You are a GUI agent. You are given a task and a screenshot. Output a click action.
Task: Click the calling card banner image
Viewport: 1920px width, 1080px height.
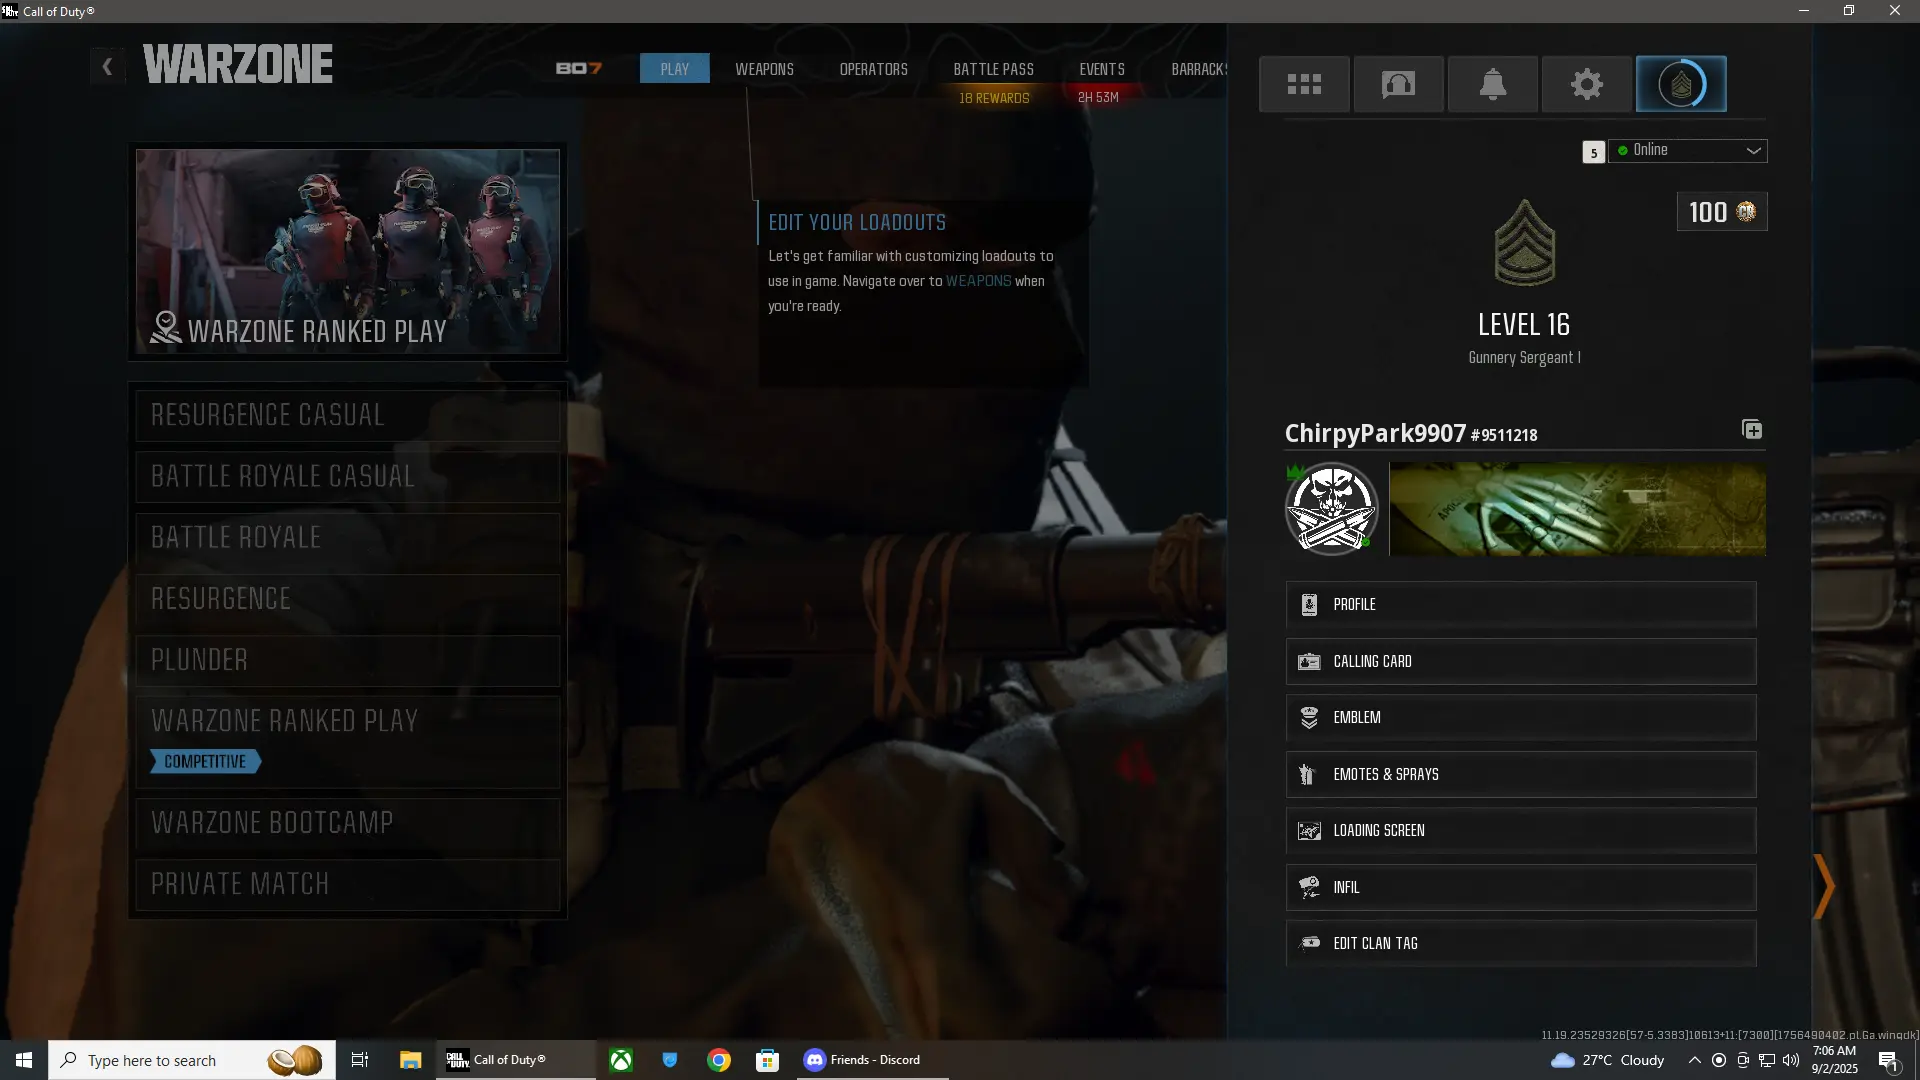(x=1577, y=508)
